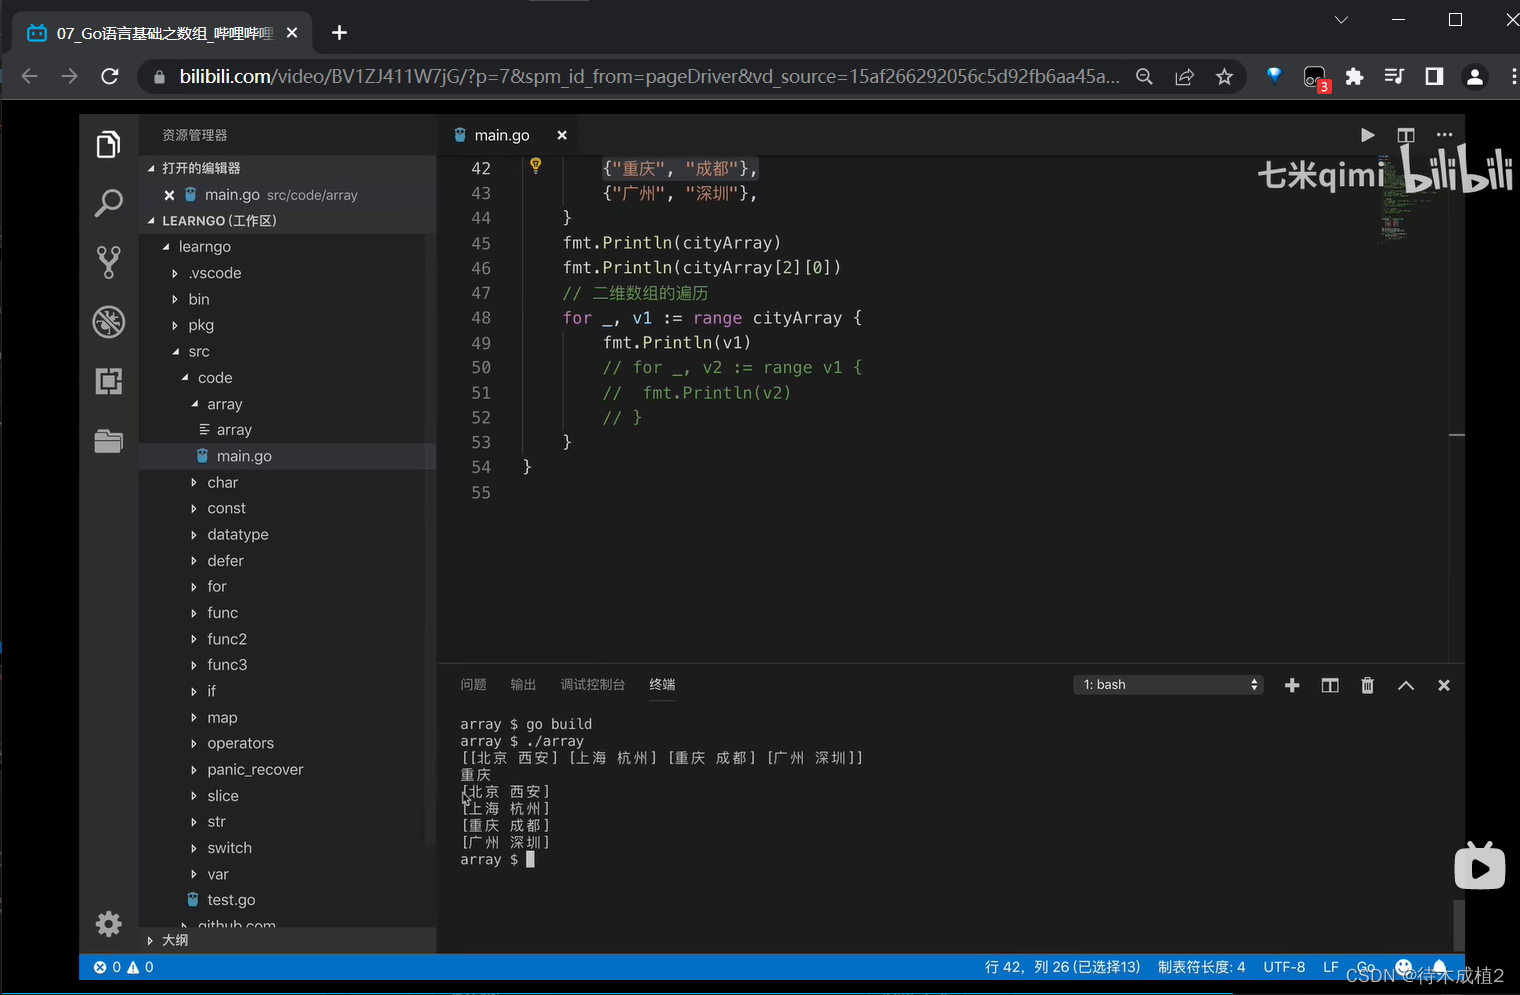Click the UTF-8 encoding status entry

[x=1284, y=967]
